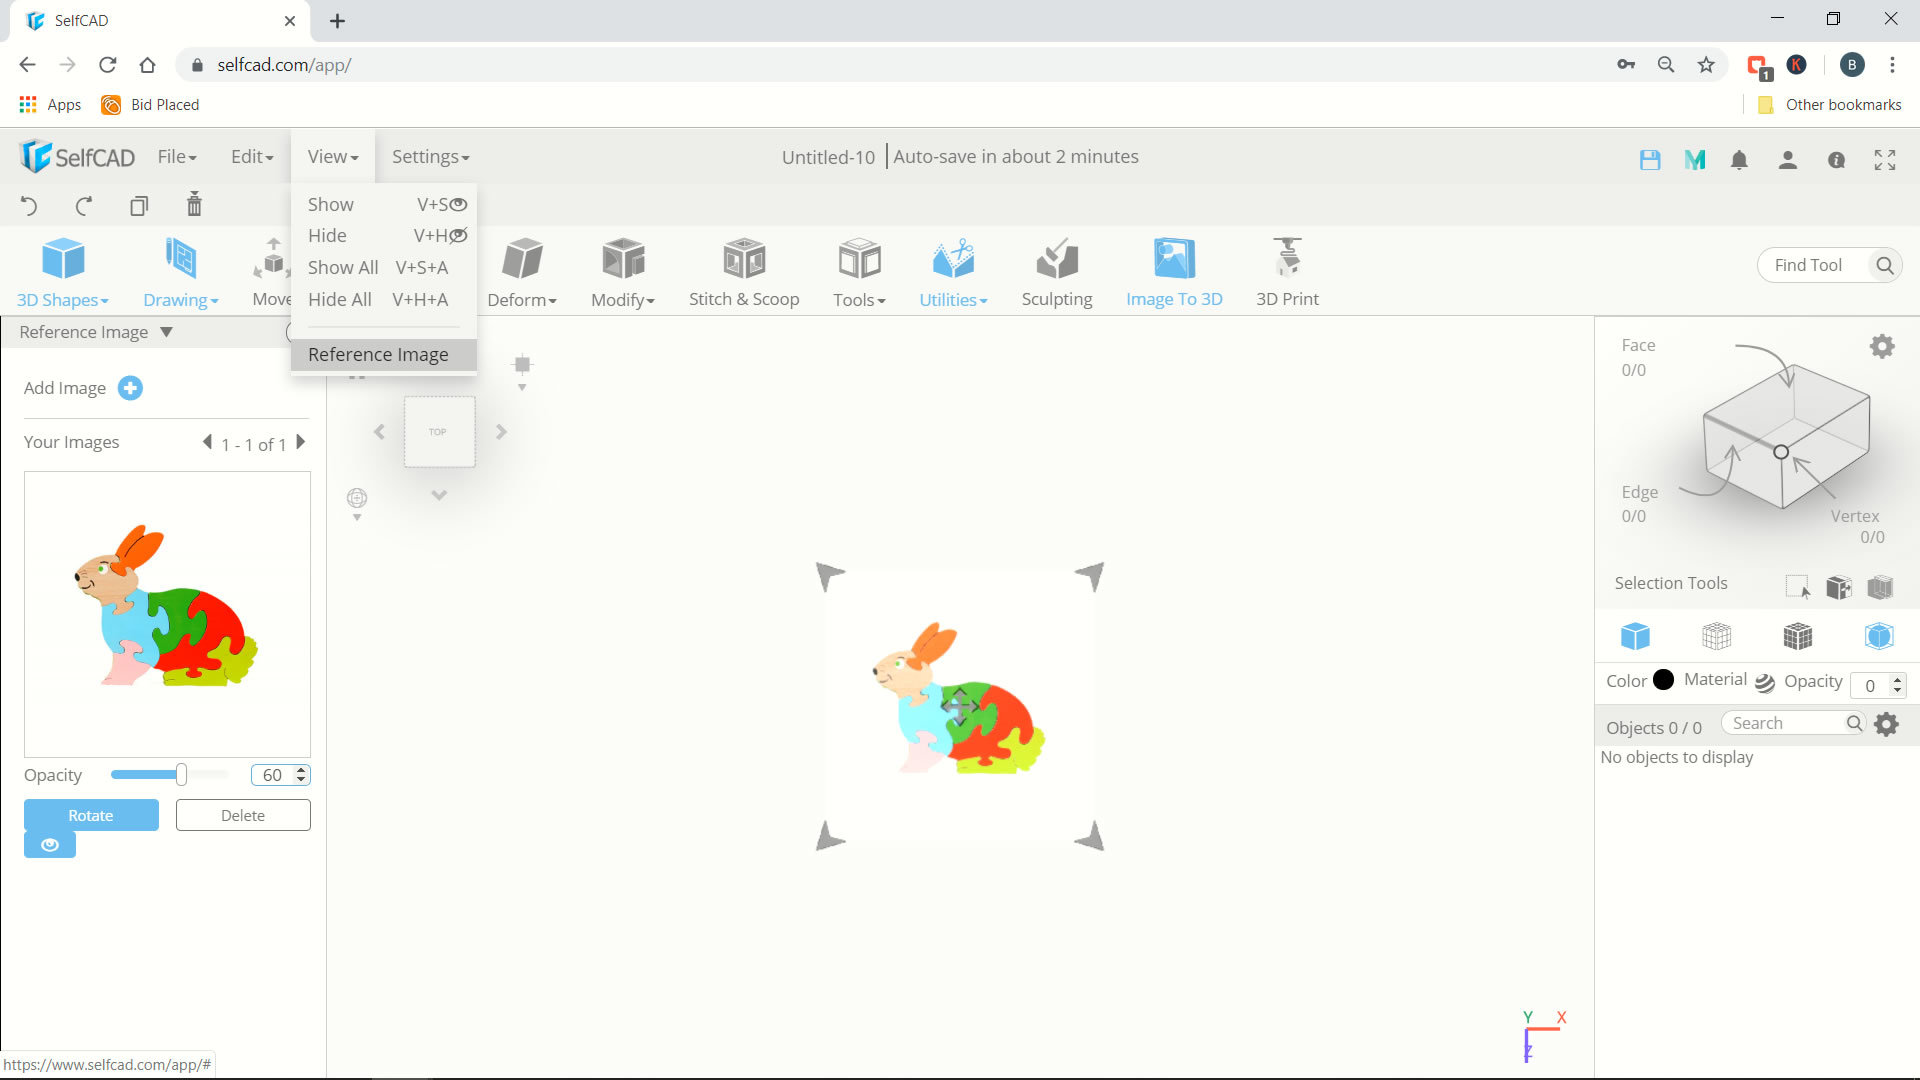Open the MyMiniFactory M icon

click(1695, 160)
